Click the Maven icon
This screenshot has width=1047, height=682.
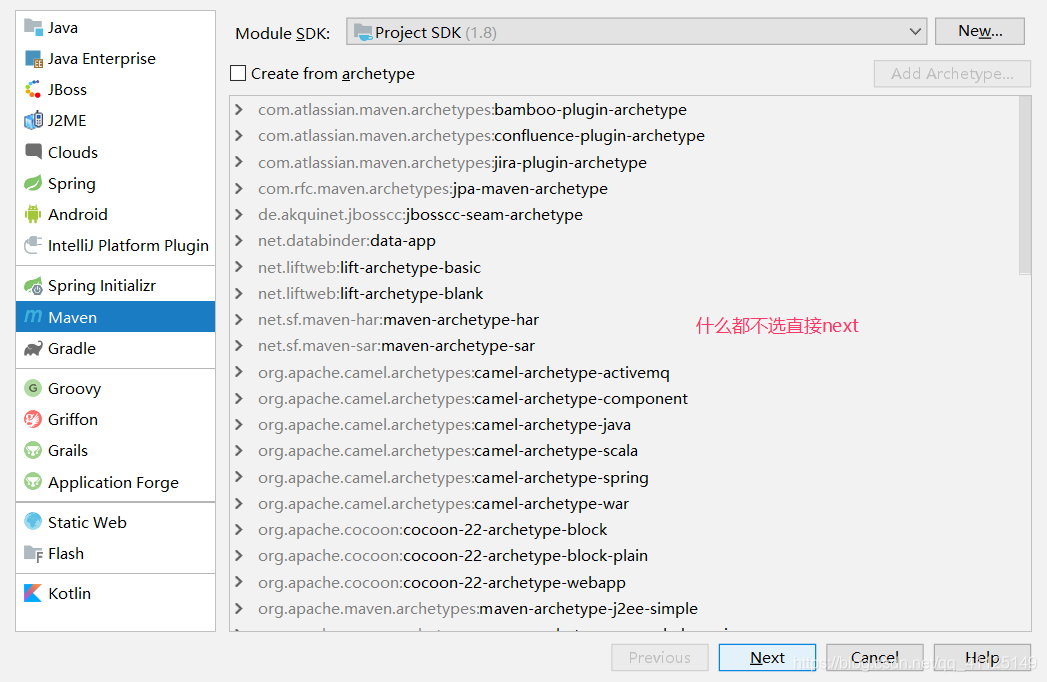pyautogui.click(x=33, y=317)
